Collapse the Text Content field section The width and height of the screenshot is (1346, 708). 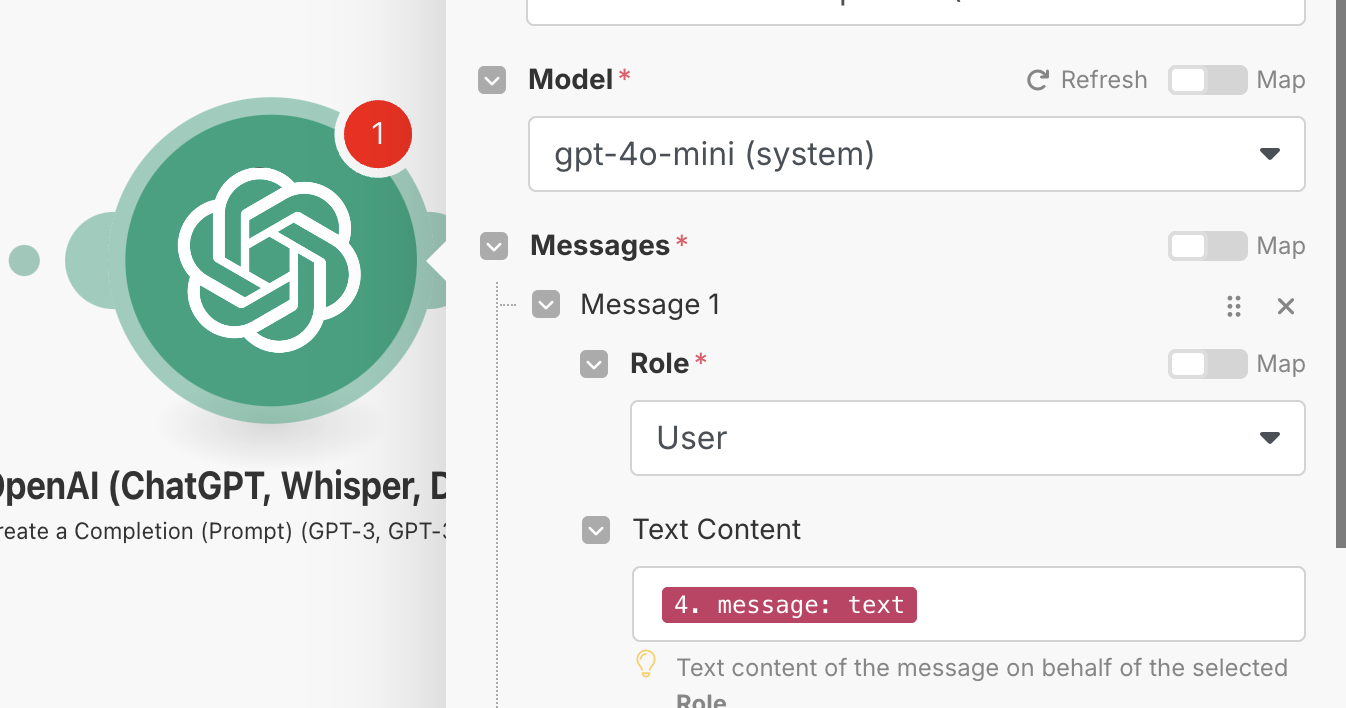(x=596, y=530)
